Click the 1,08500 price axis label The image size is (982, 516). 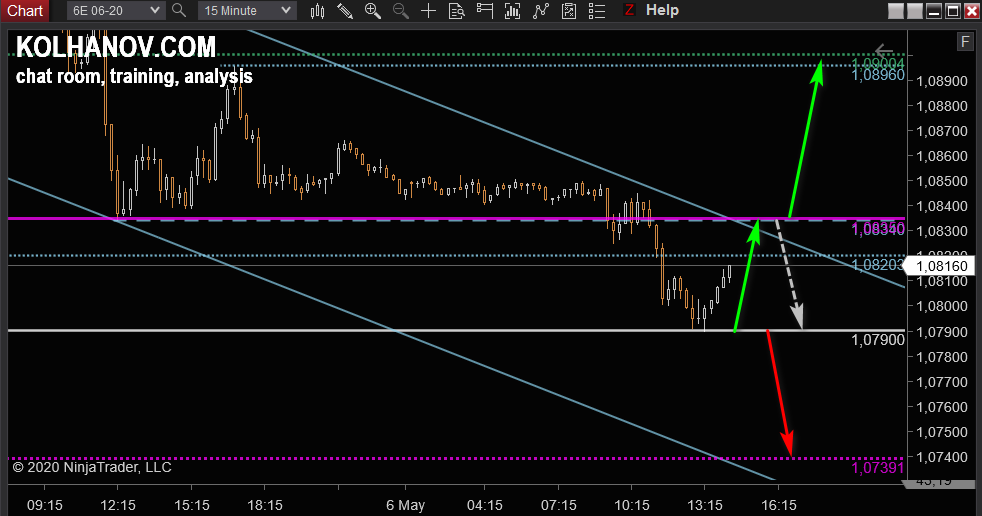(x=941, y=182)
